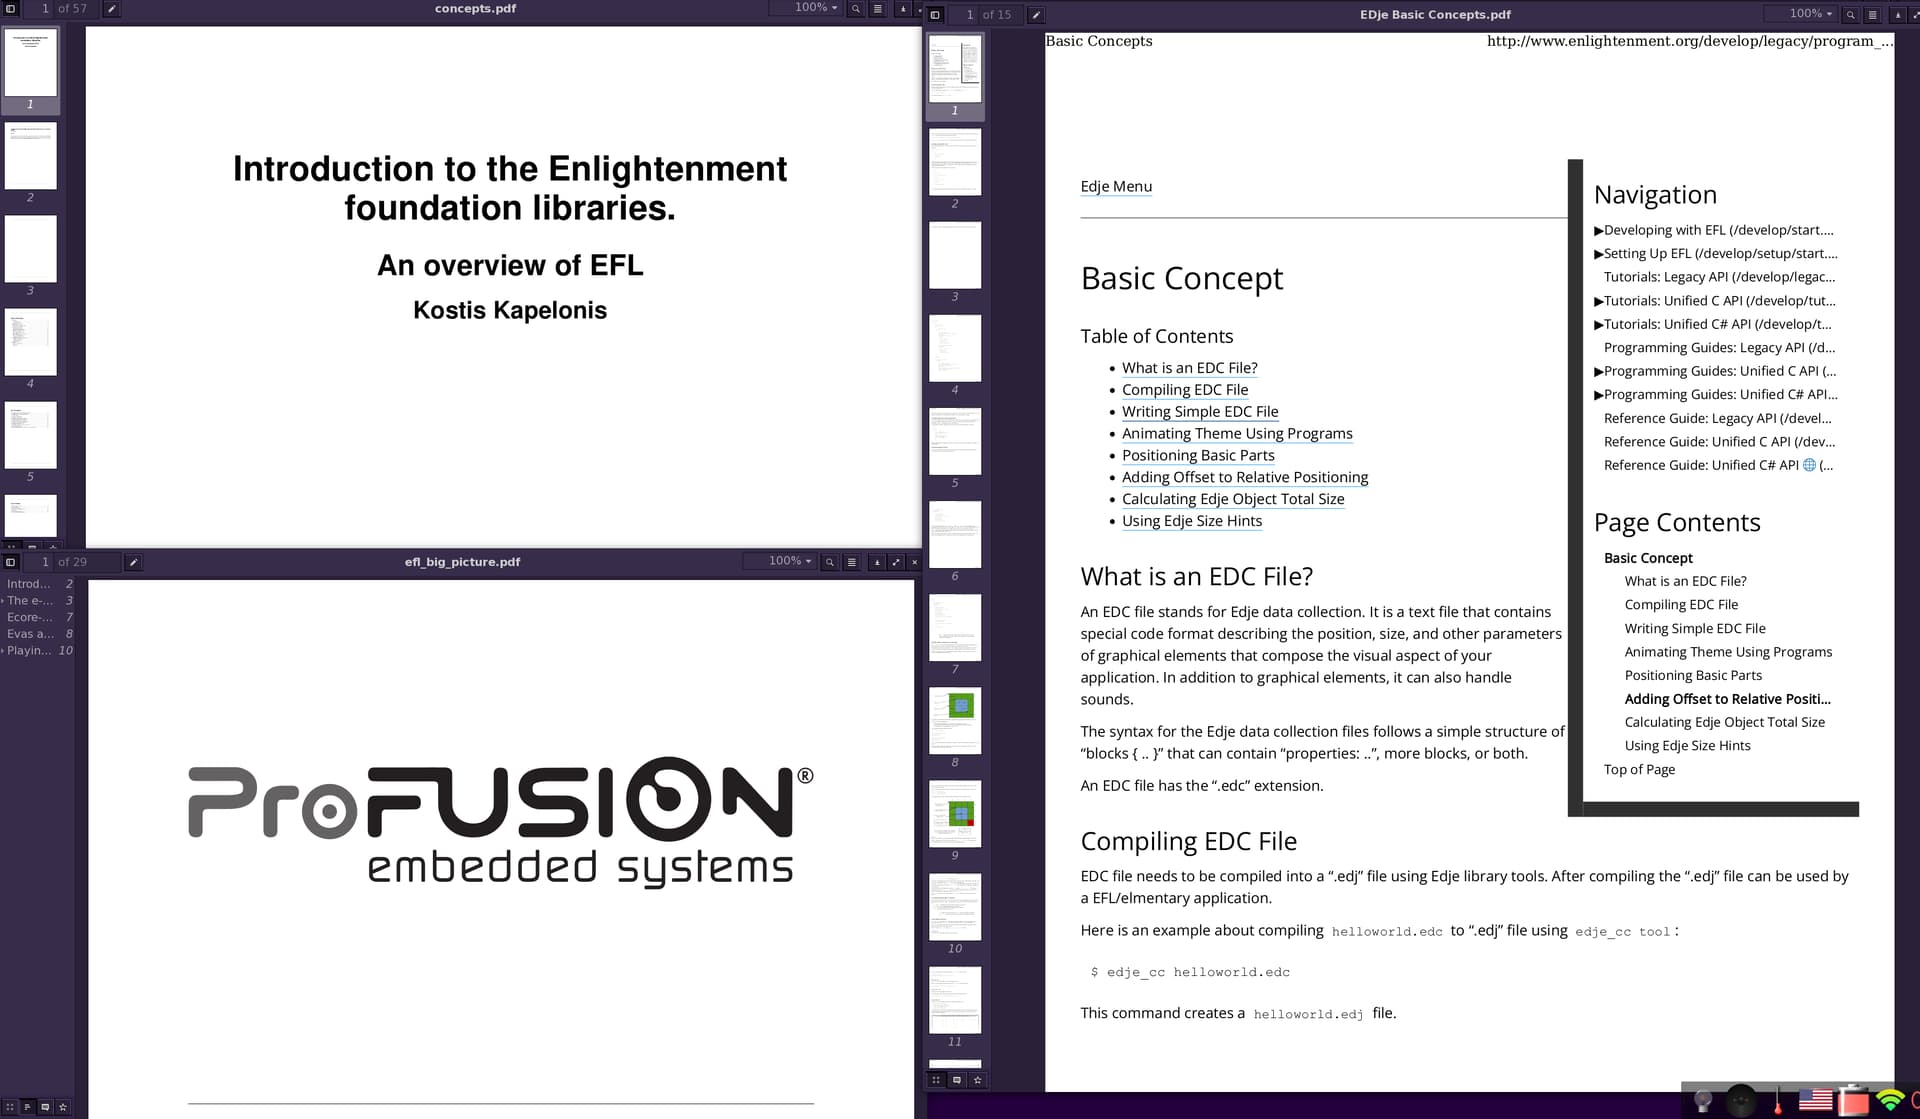Click annotate pencil icon in EDje Basic Concepts.pdf

1036,15
